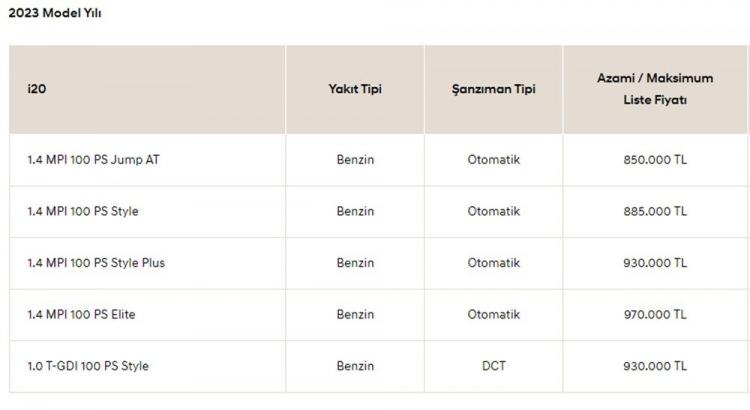The image size is (750, 410).
Task: Click the 2023 Model Yılı heading
Action: (55, 13)
